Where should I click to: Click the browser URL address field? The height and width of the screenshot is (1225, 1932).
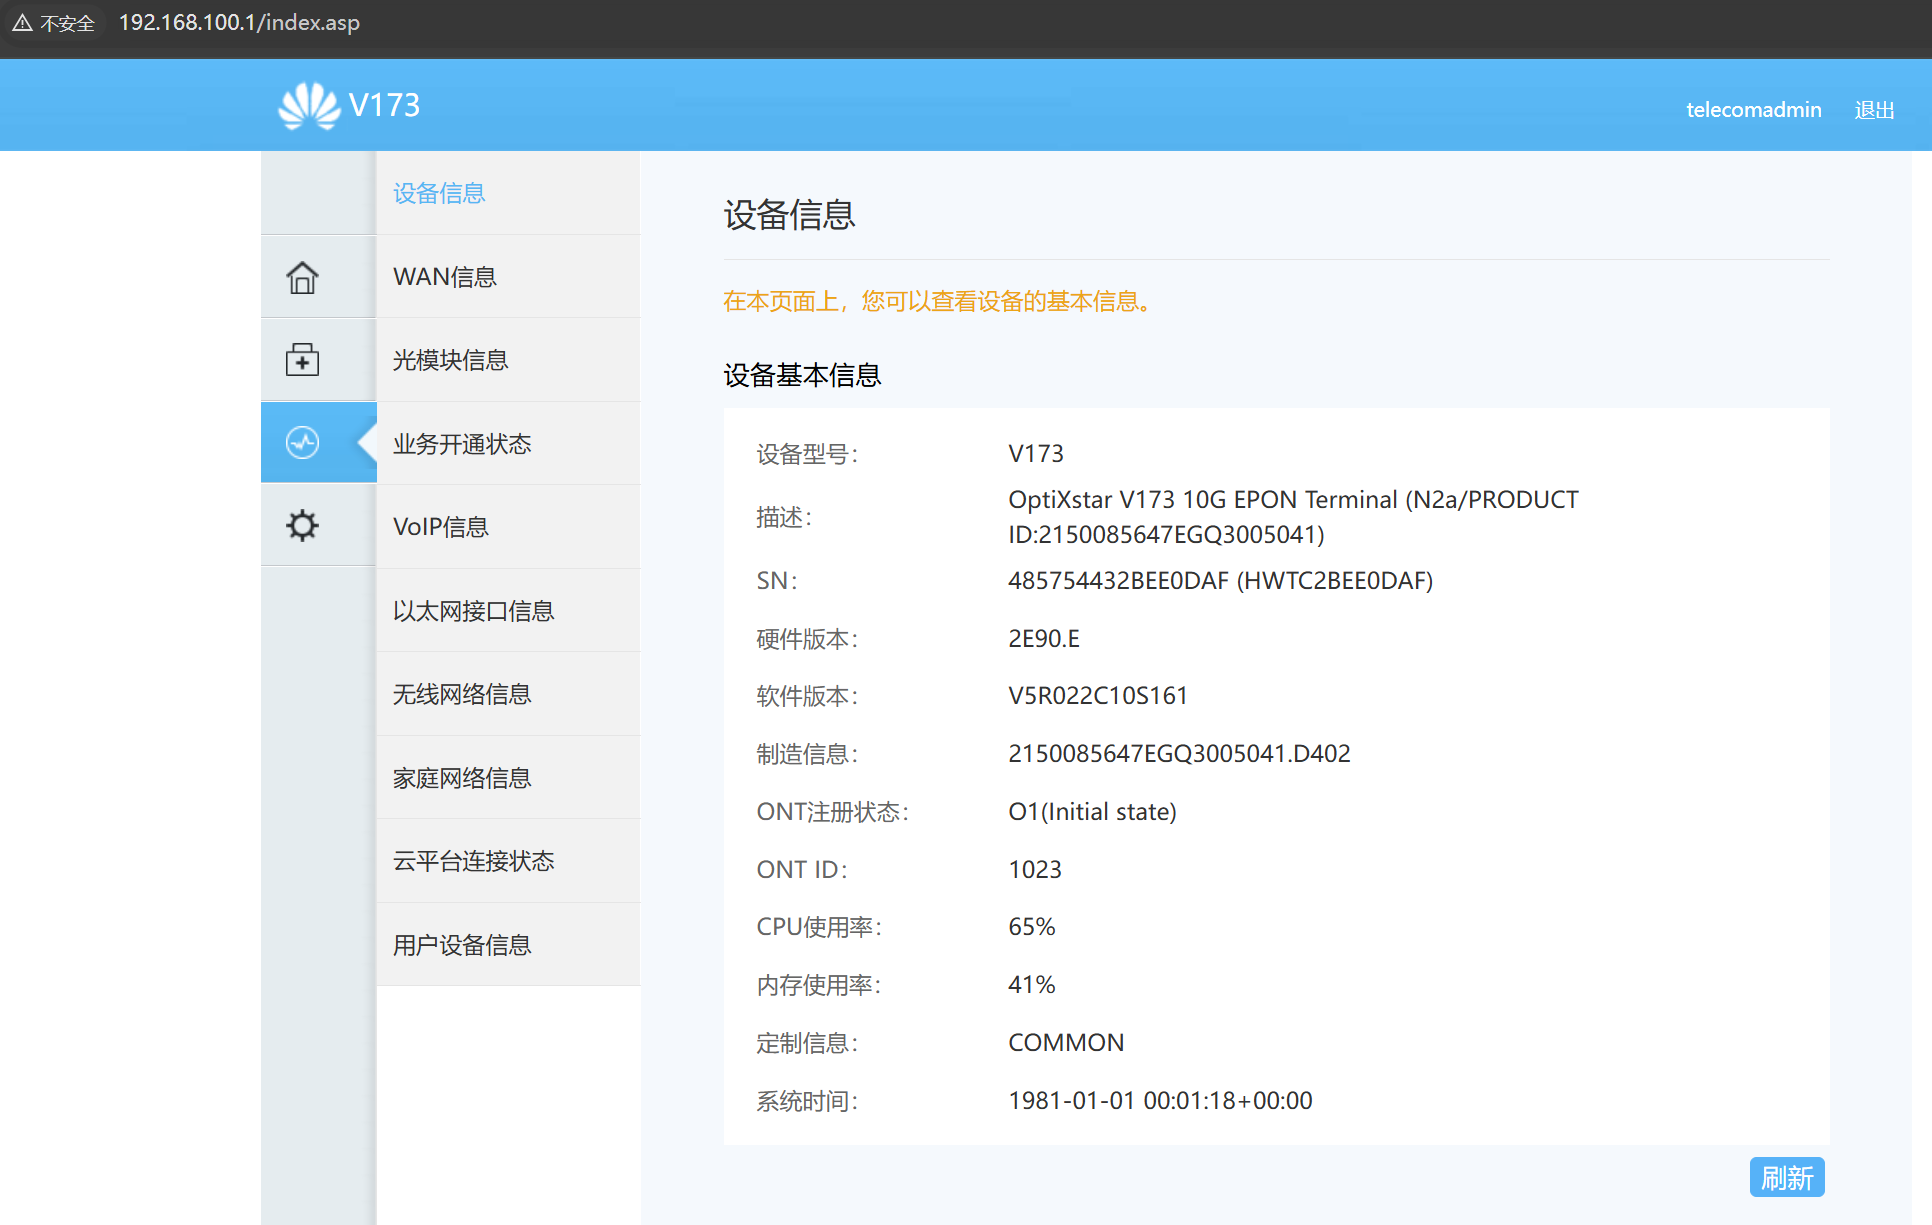coord(239,23)
